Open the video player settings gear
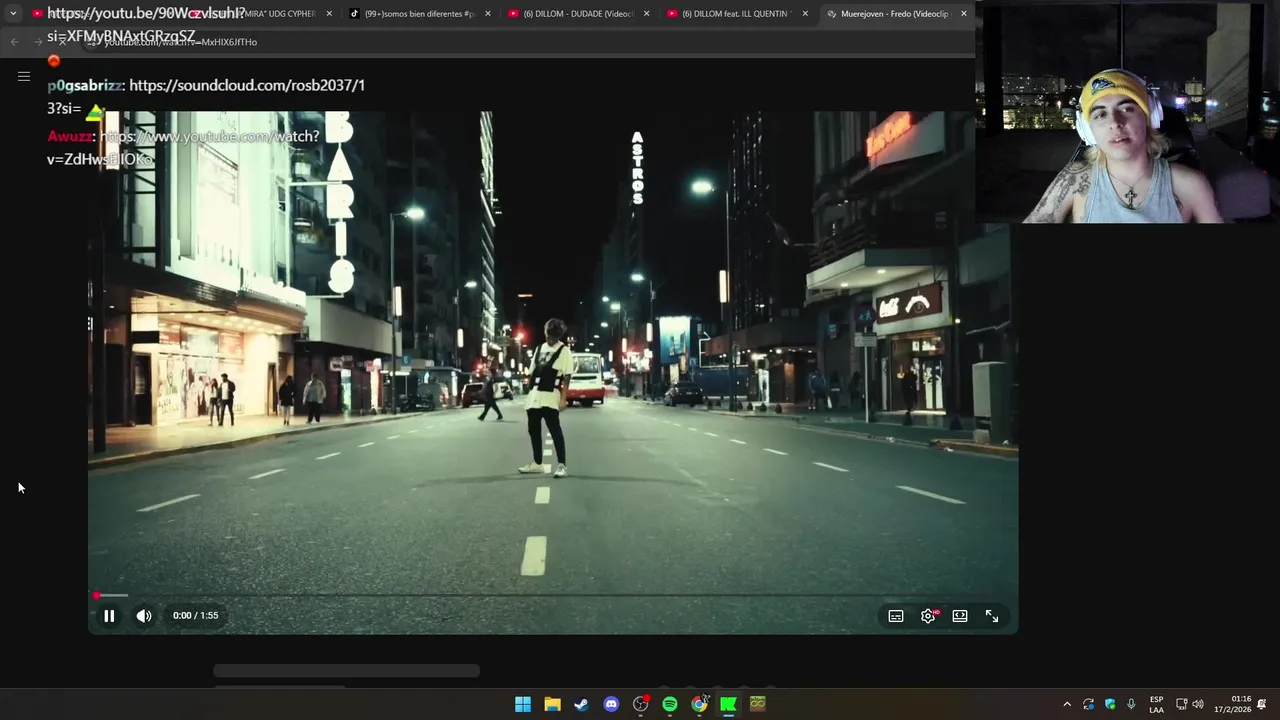Viewport: 1280px width, 720px height. (928, 616)
